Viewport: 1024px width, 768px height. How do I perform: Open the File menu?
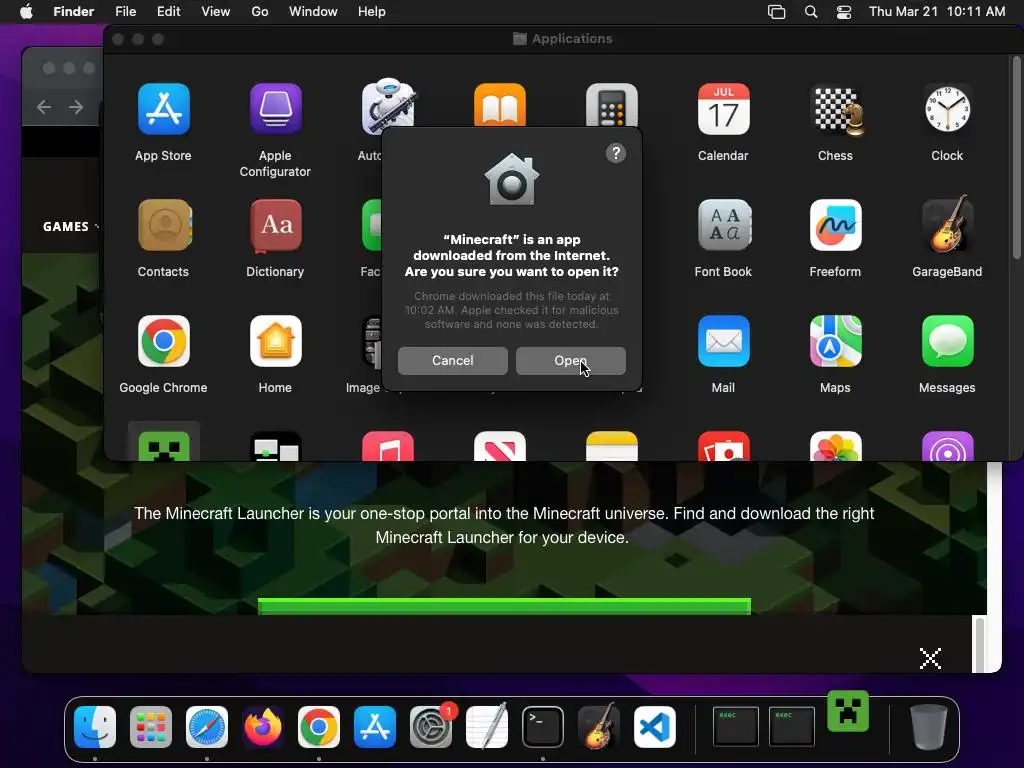[x=125, y=12]
